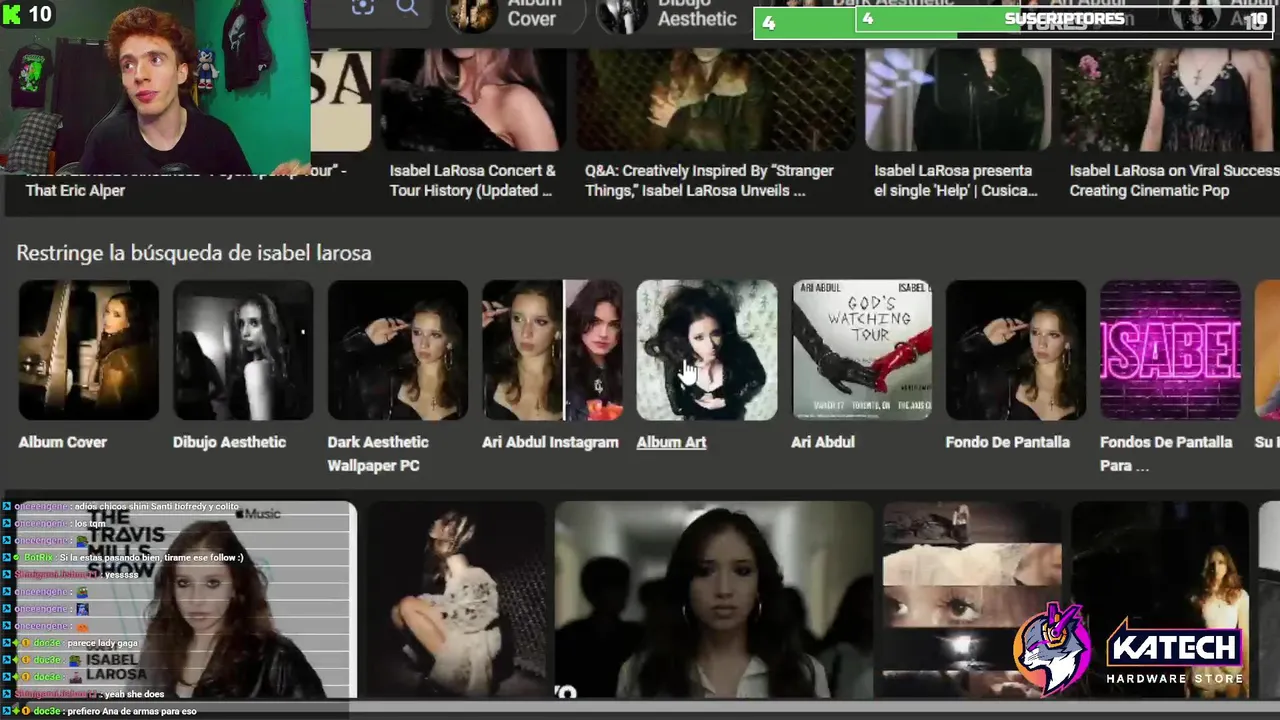Select Dibujo Aesthetic chip in top filter bar
Screen dimensions: 1280x720
pos(668,13)
